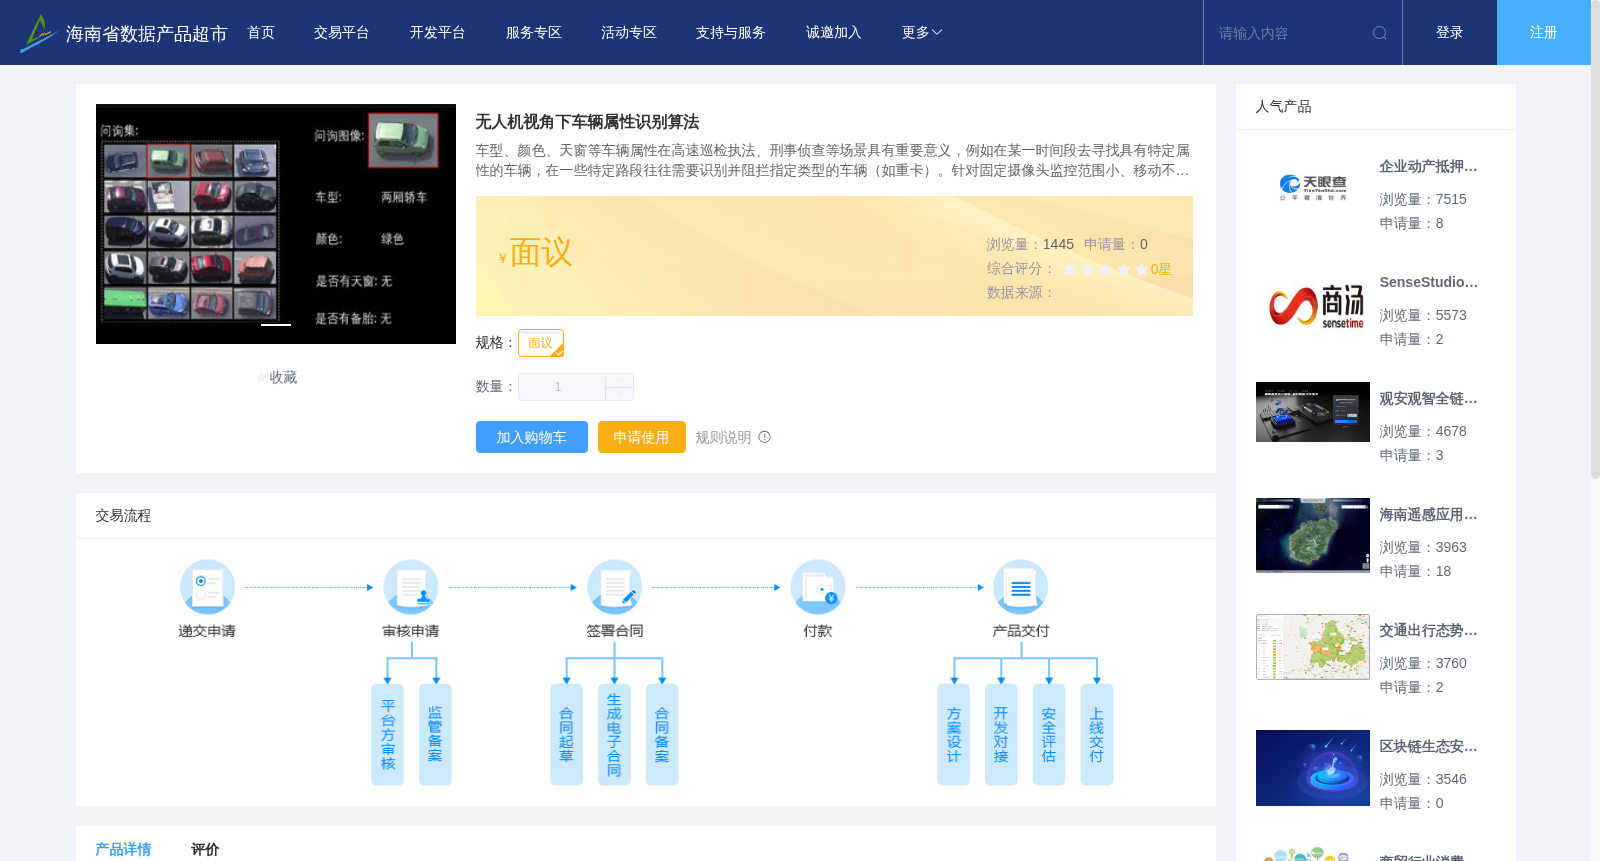The image size is (1600, 861).
Task: Click the 收藏 label
Action: point(283,378)
